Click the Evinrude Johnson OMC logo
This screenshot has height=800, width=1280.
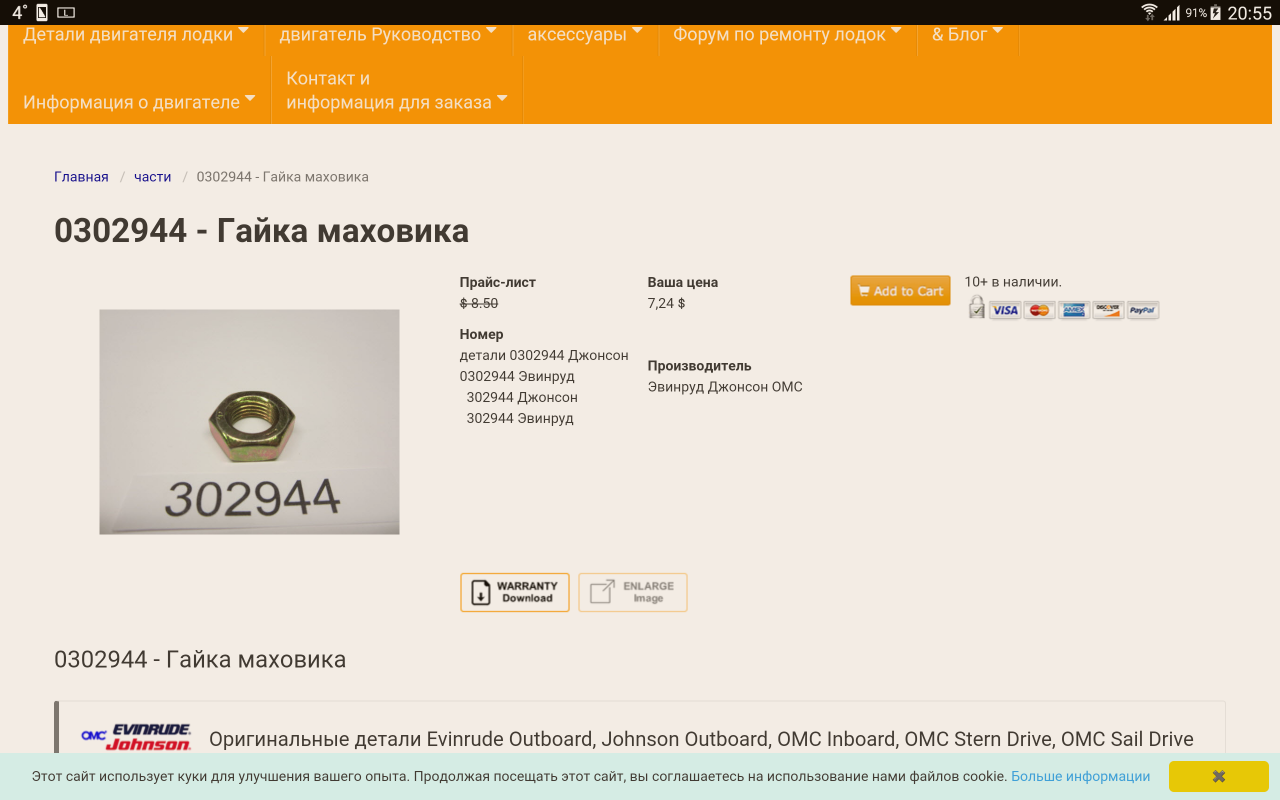(137, 738)
